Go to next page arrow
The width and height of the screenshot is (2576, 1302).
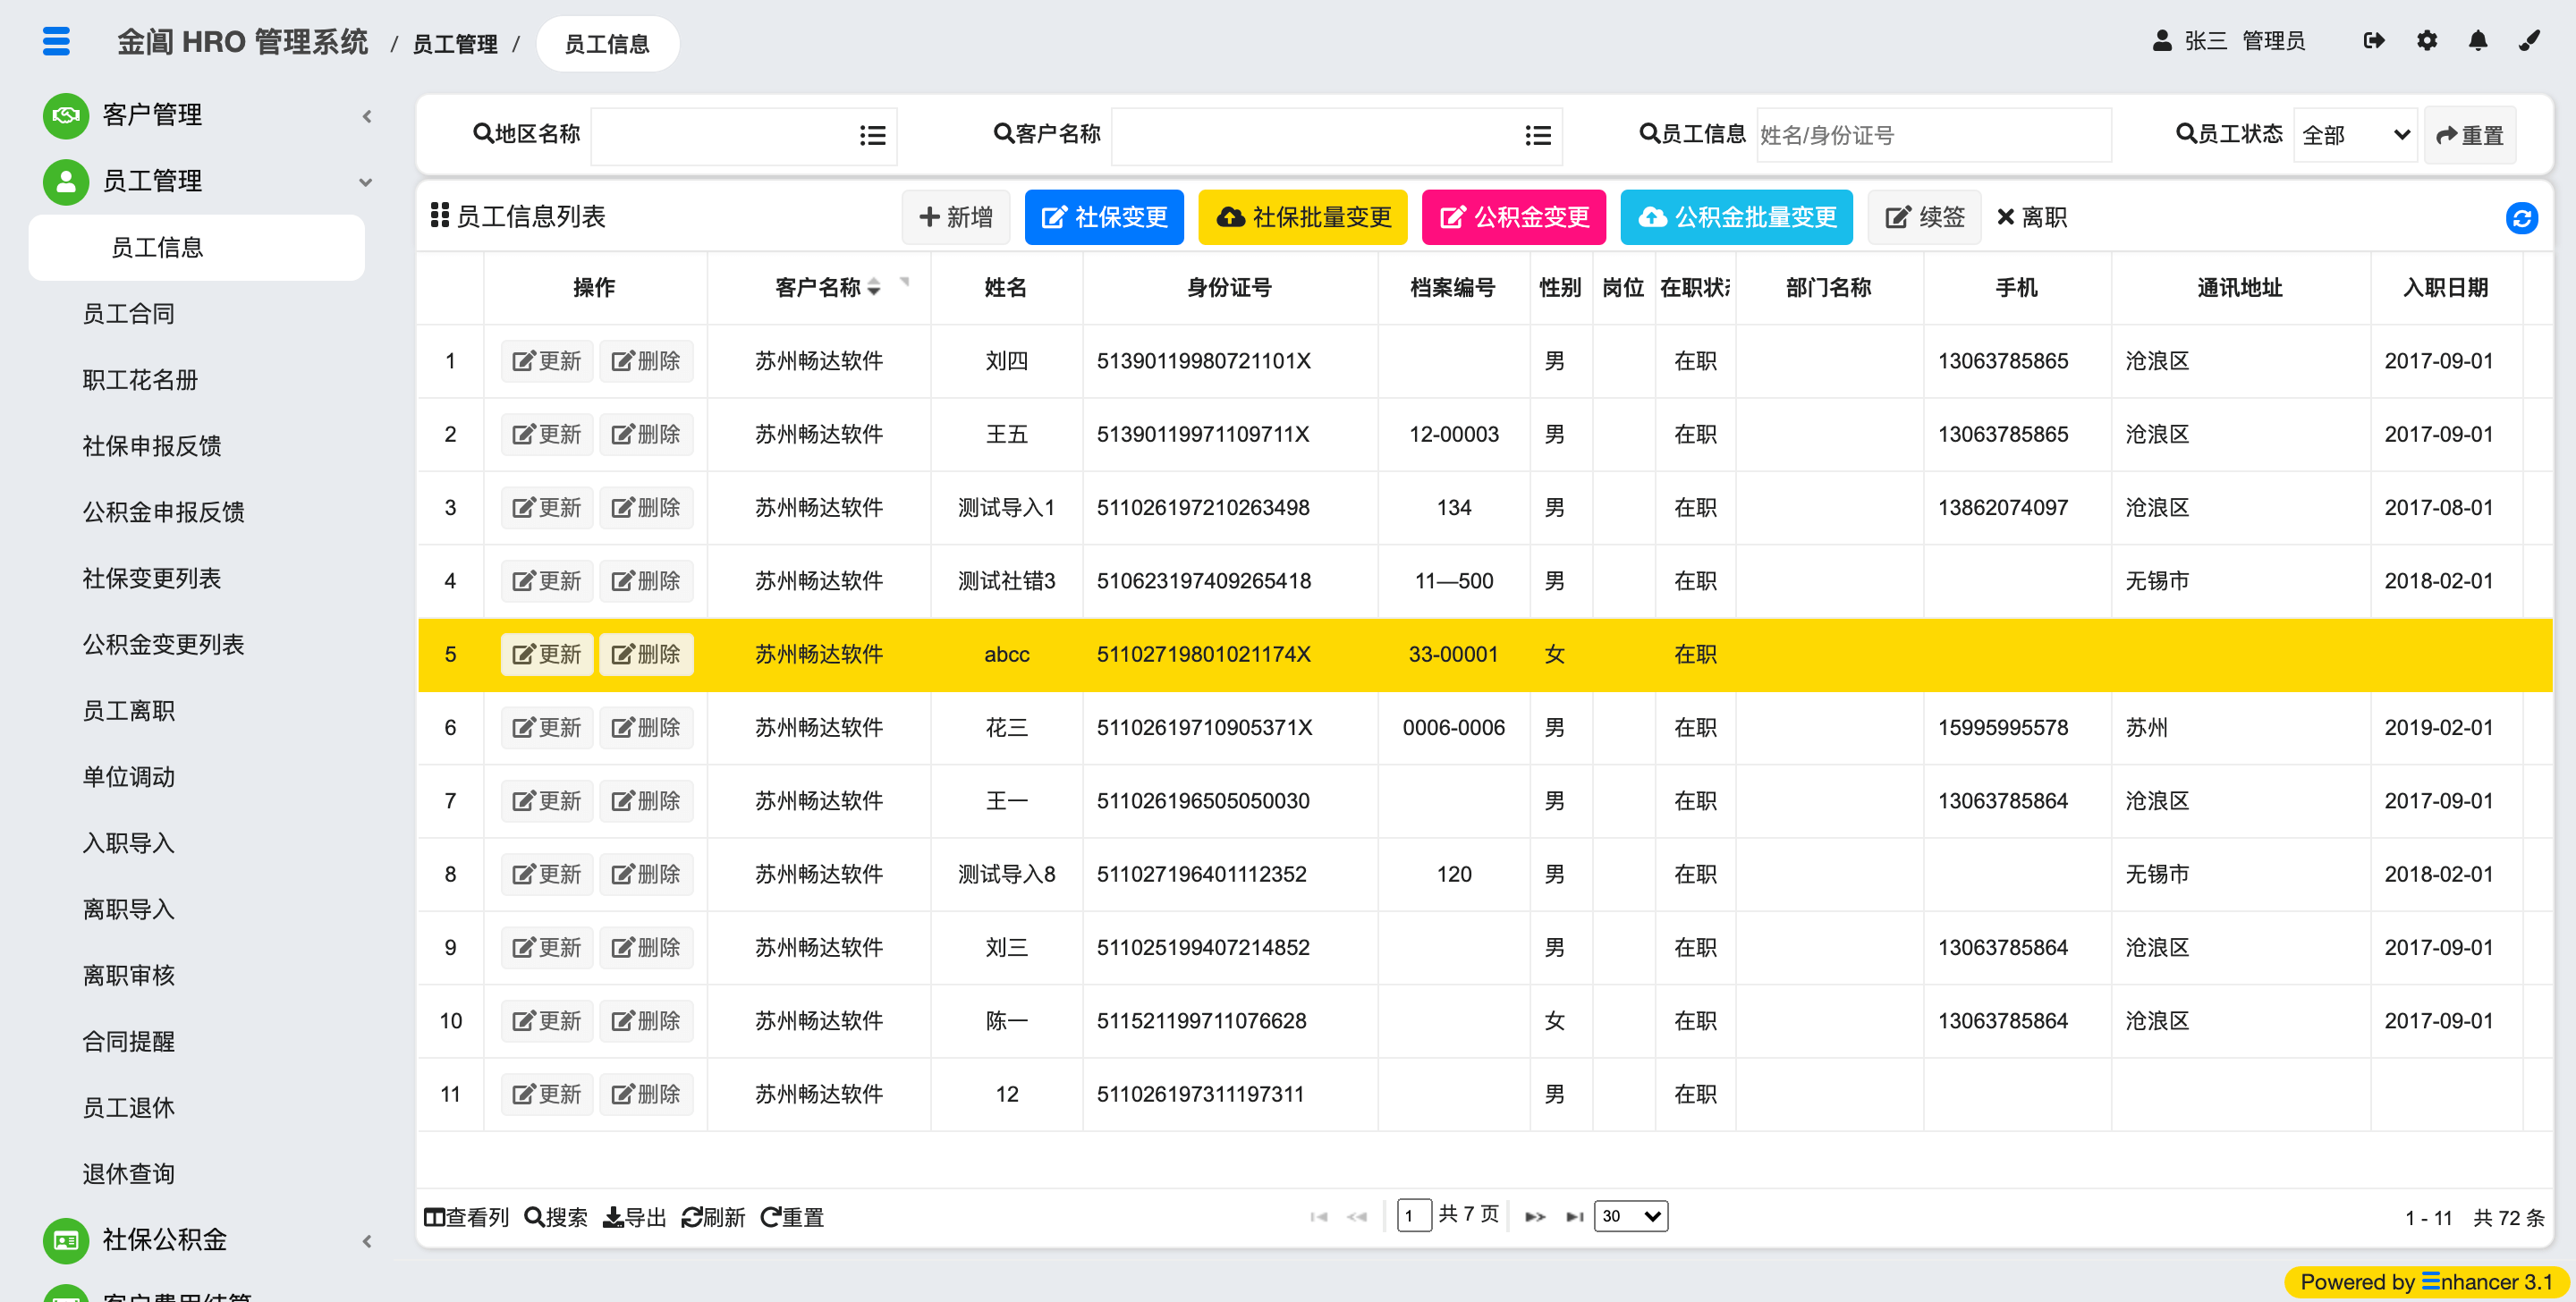tap(1534, 1217)
